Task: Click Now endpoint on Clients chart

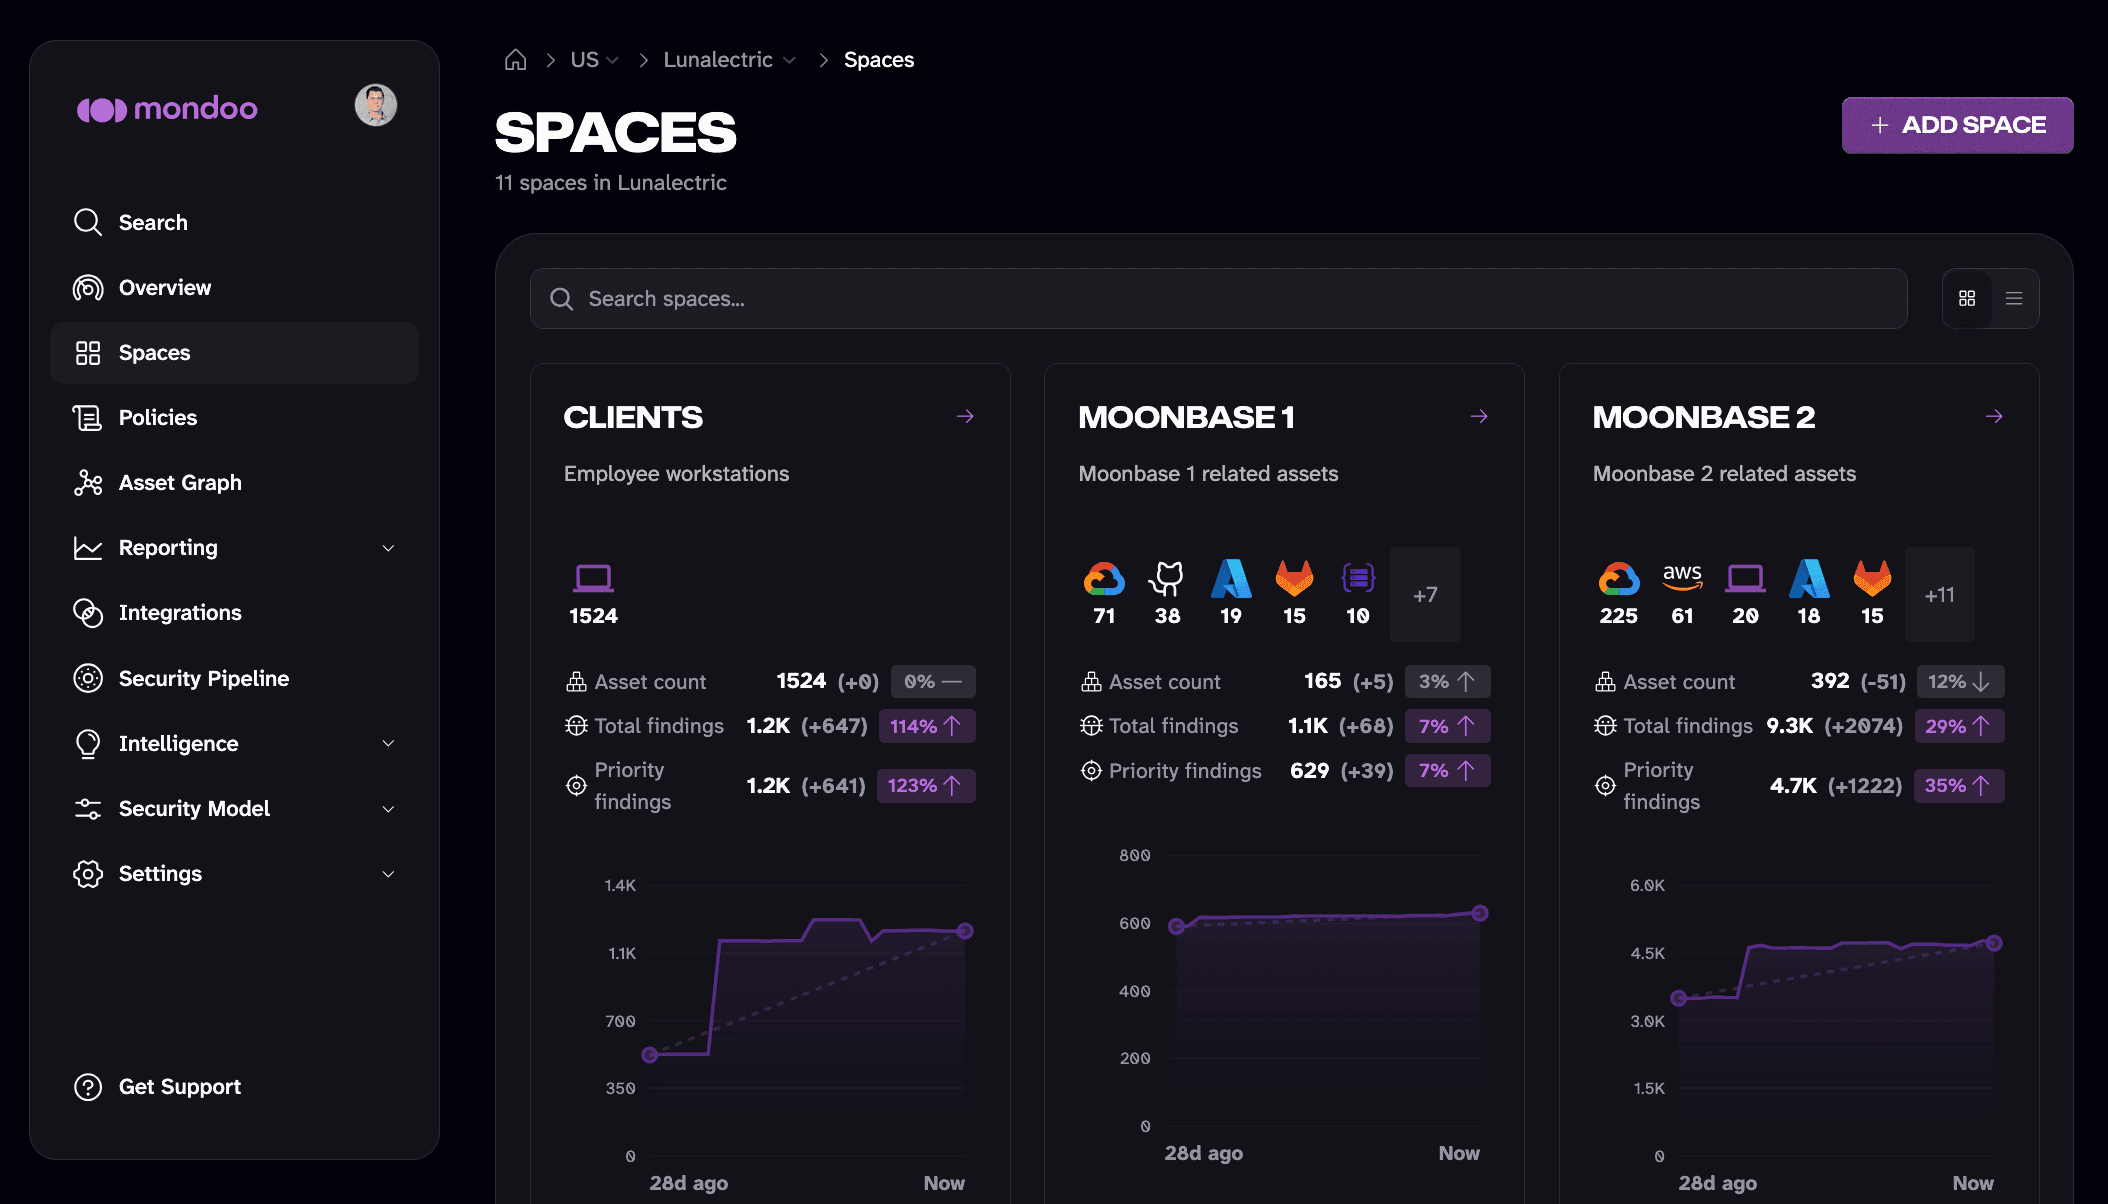Action: [964, 931]
